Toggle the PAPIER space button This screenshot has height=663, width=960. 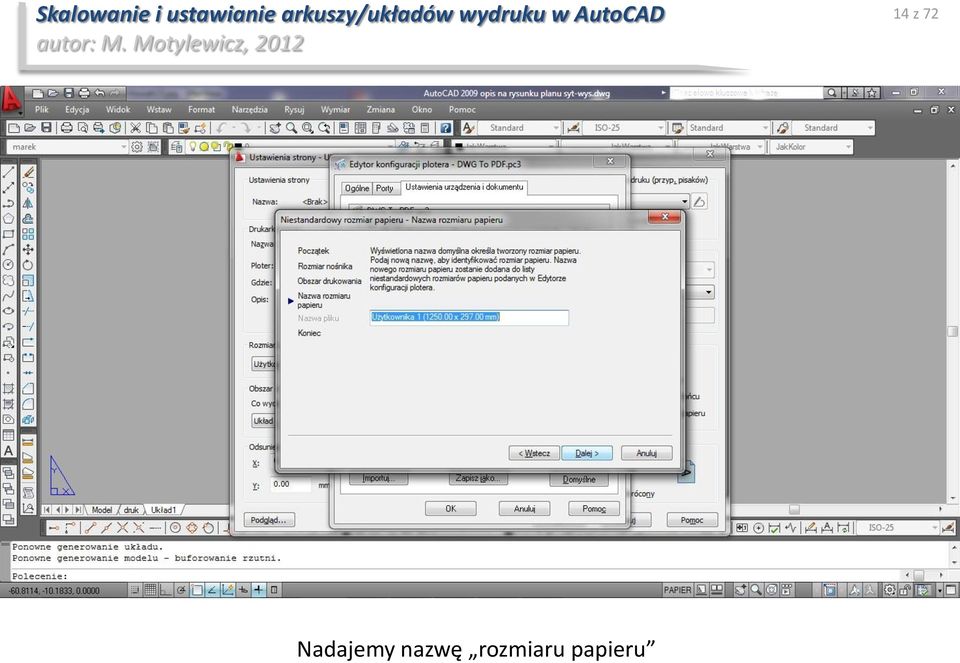pyautogui.click(x=677, y=590)
